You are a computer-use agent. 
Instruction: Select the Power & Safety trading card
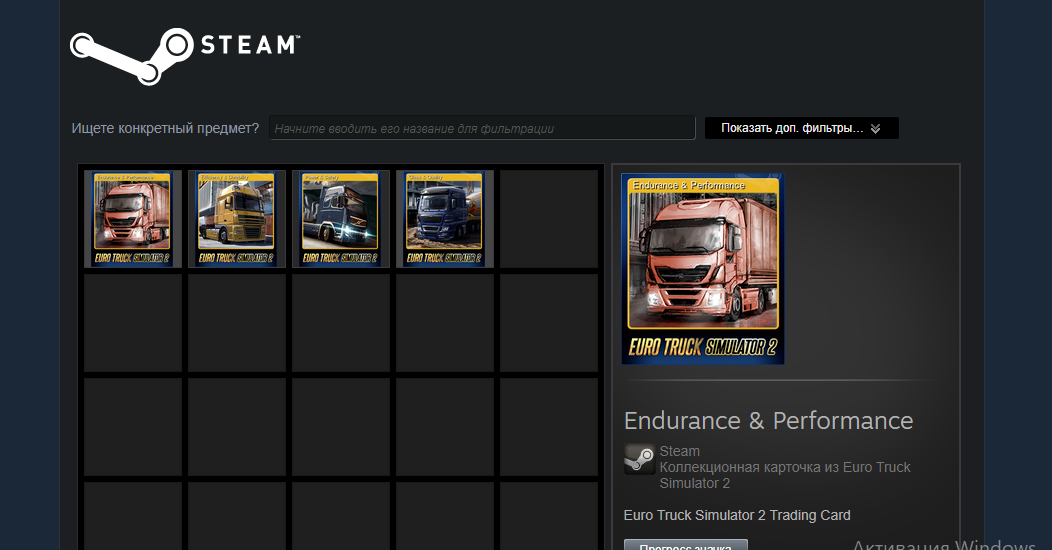(x=341, y=219)
